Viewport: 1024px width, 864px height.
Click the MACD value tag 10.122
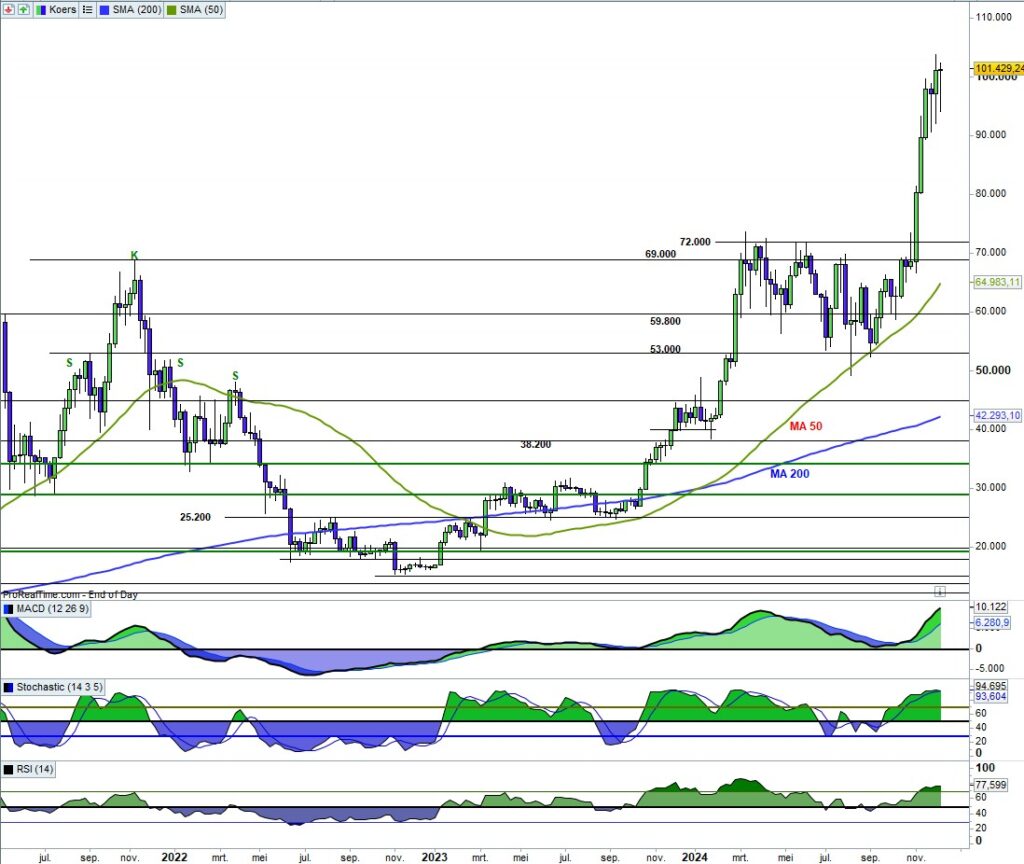989,607
